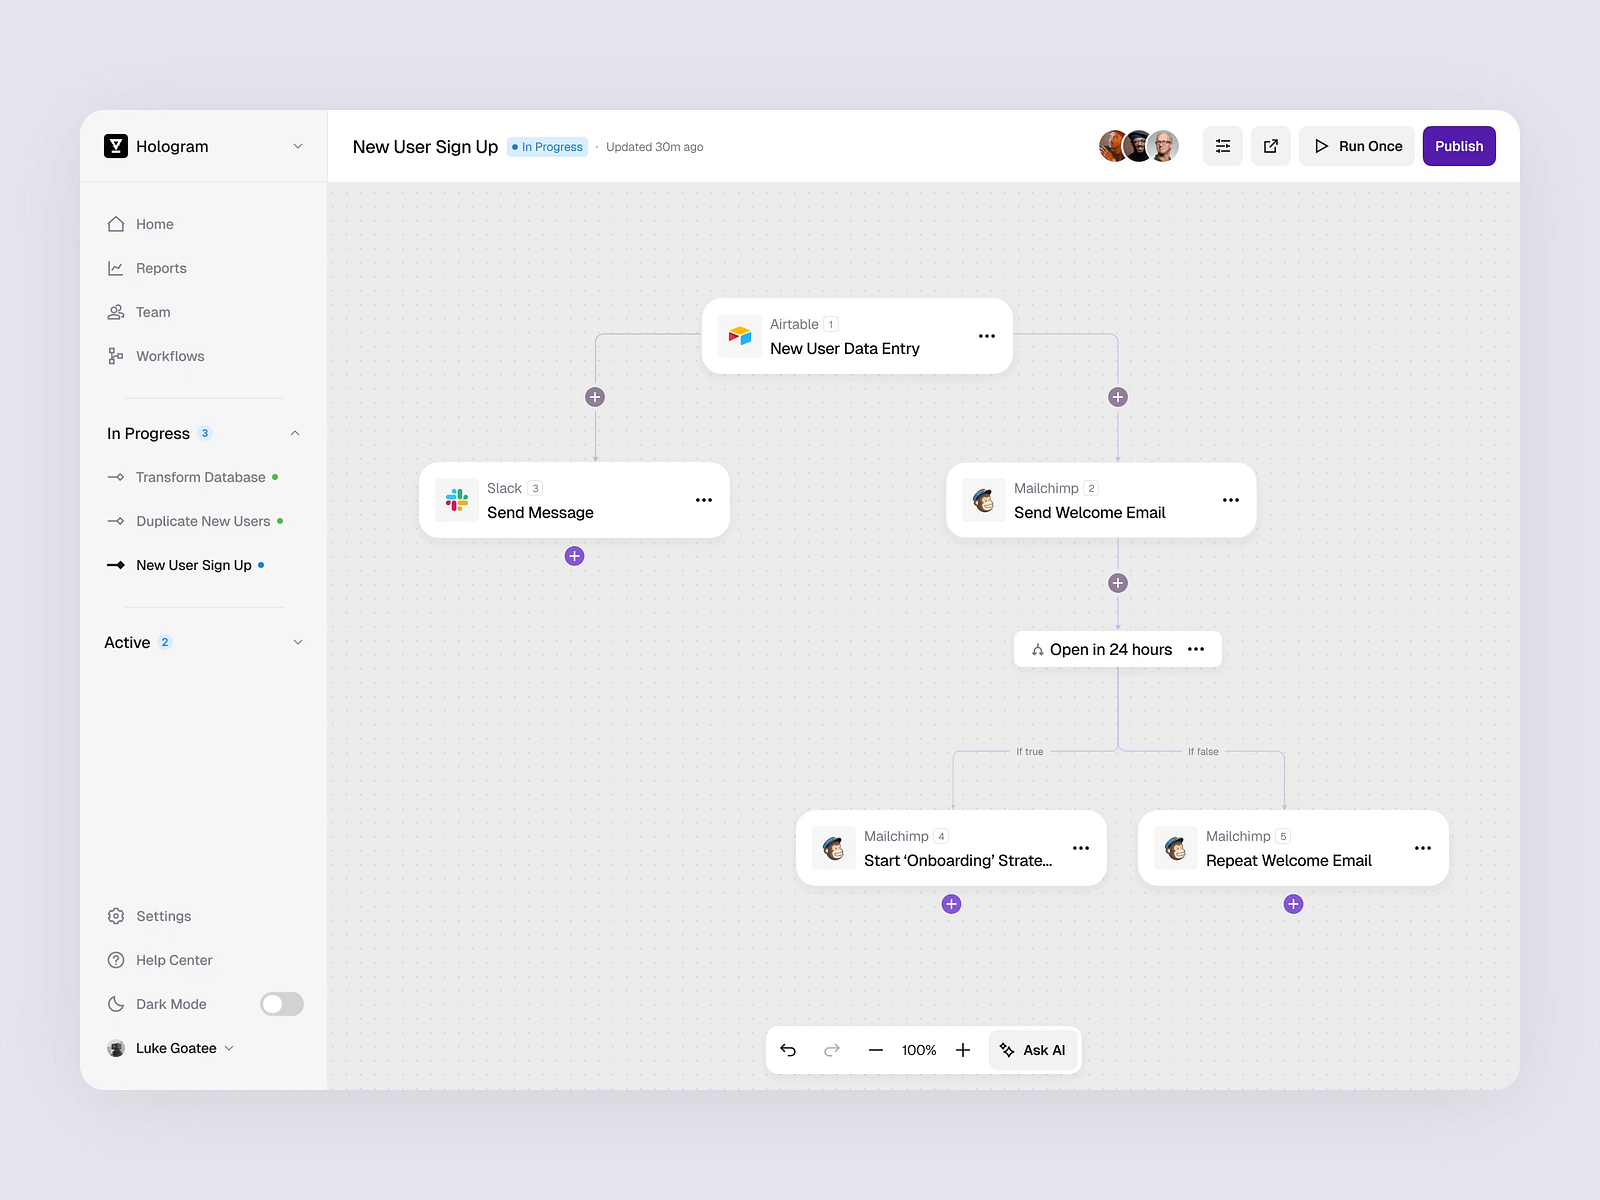Click Run Once to test the workflow
This screenshot has height=1200, width=1600.
click(x=1356, y=146)
